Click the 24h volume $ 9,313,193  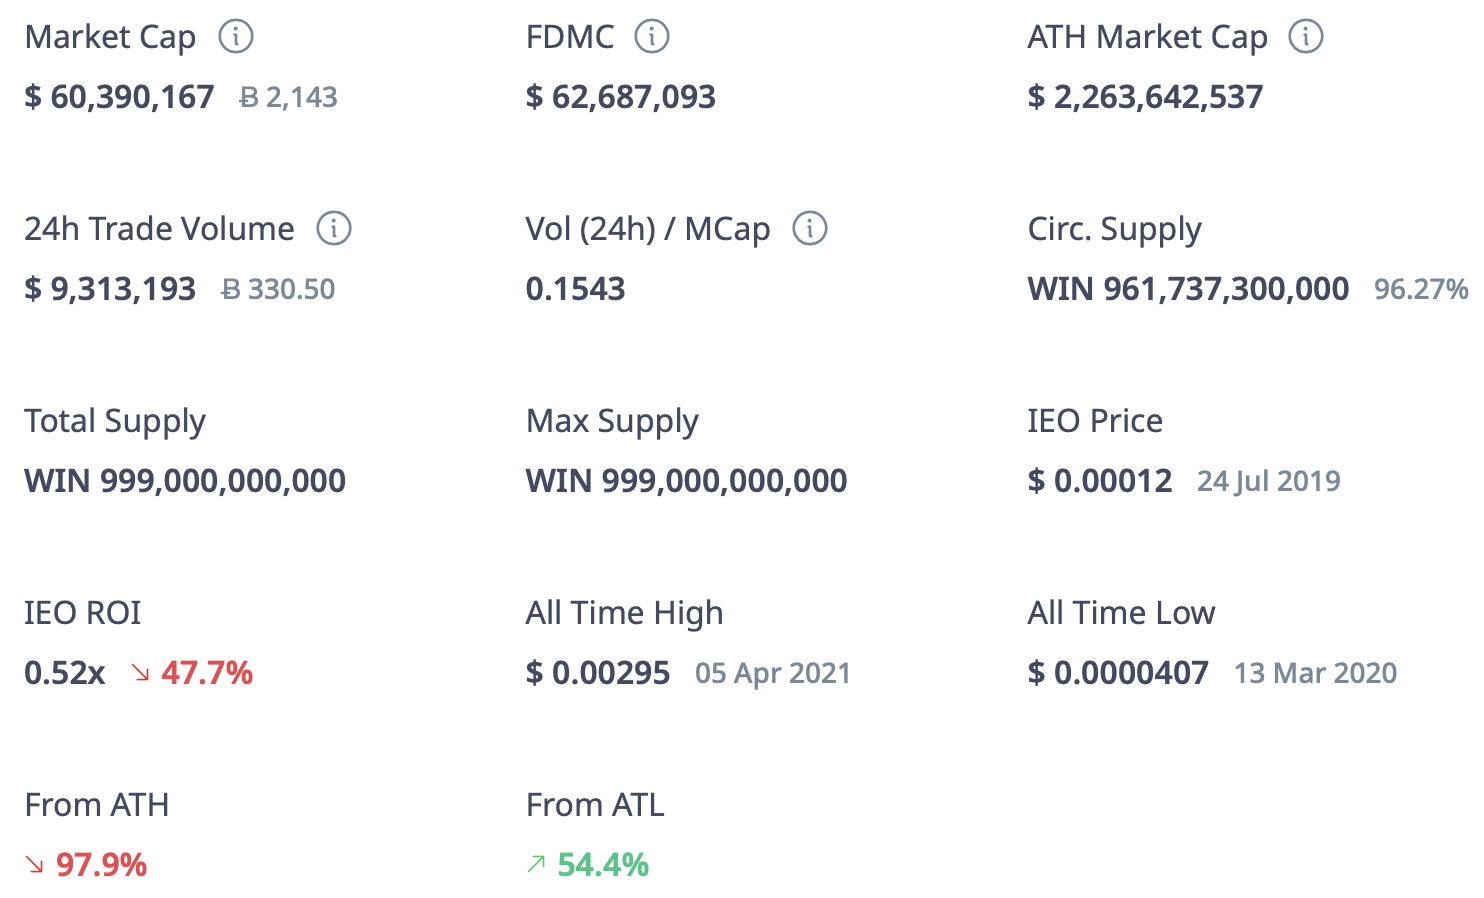110,289
